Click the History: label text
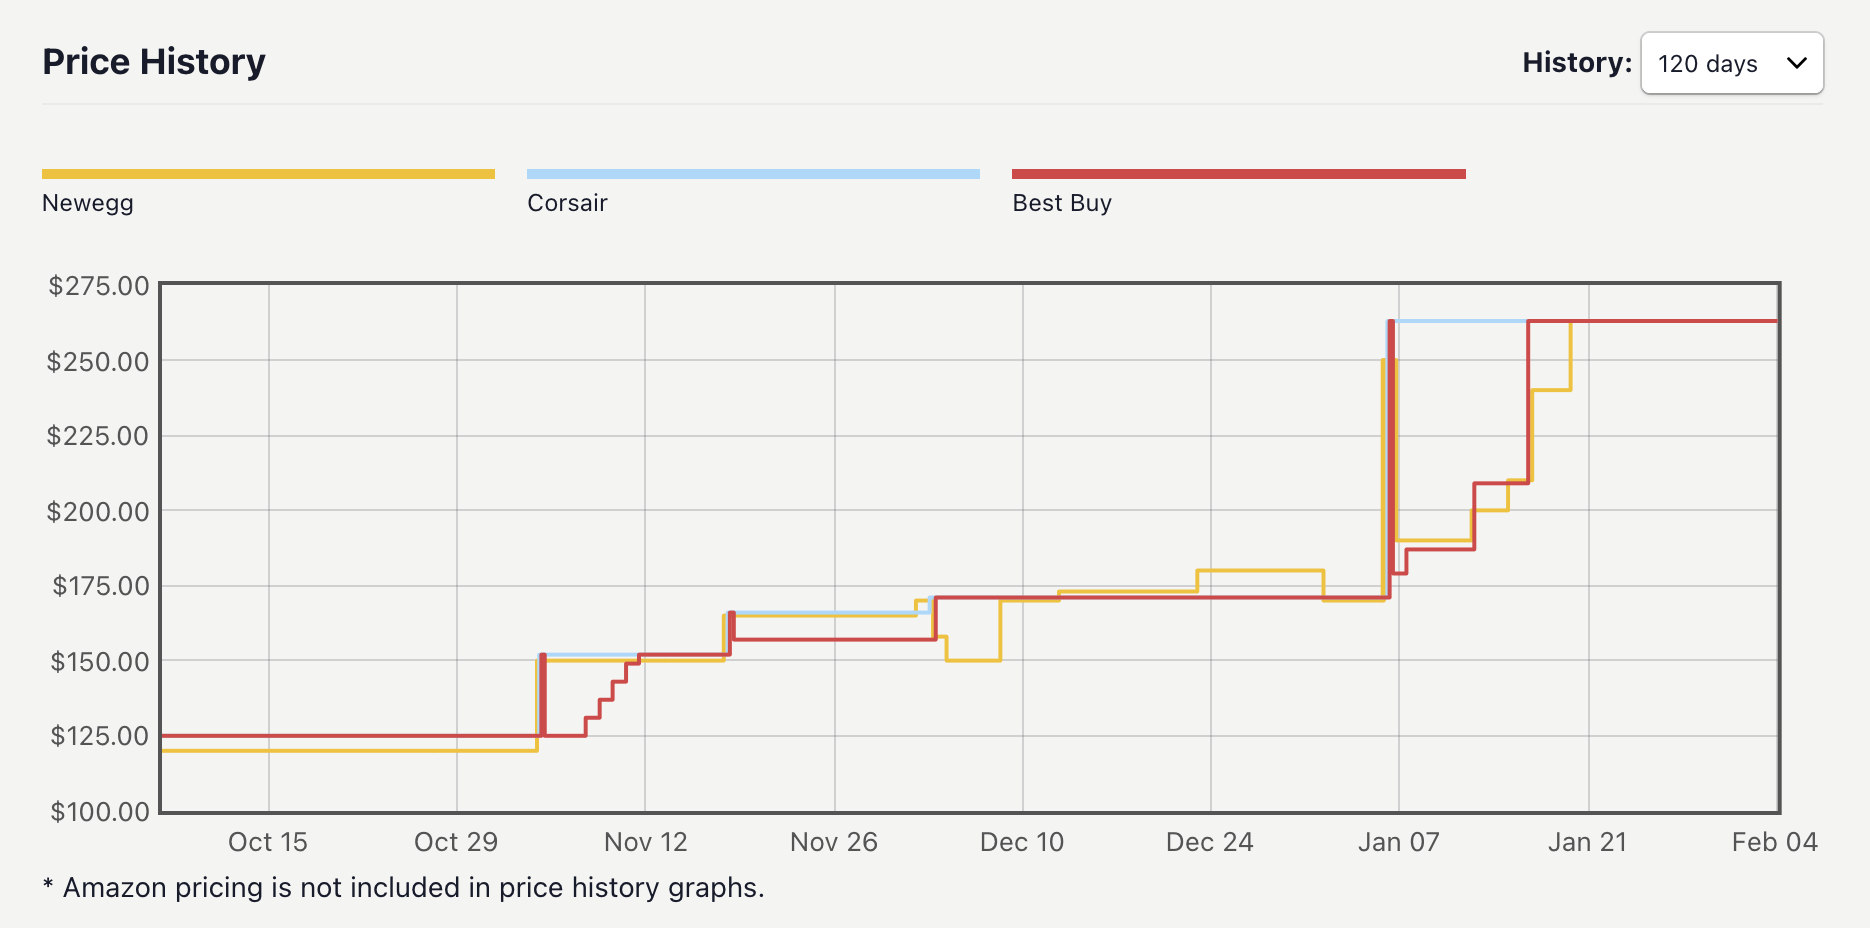The height and width of the screenshot is (928, 1870). click(1576, 63)
